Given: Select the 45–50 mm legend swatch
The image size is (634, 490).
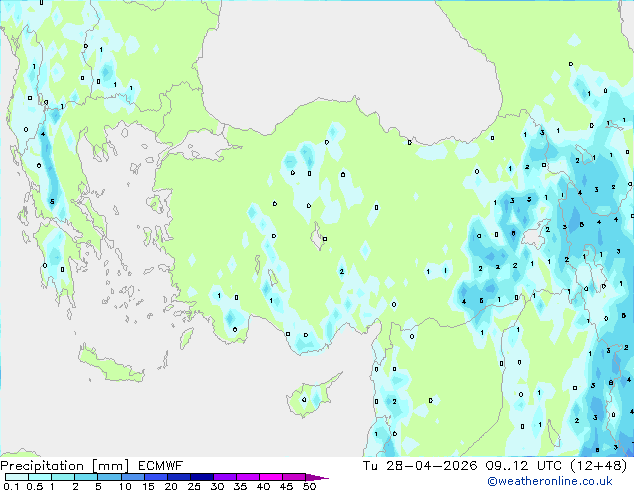Looking at the screenshot, I should coord(294,477).
